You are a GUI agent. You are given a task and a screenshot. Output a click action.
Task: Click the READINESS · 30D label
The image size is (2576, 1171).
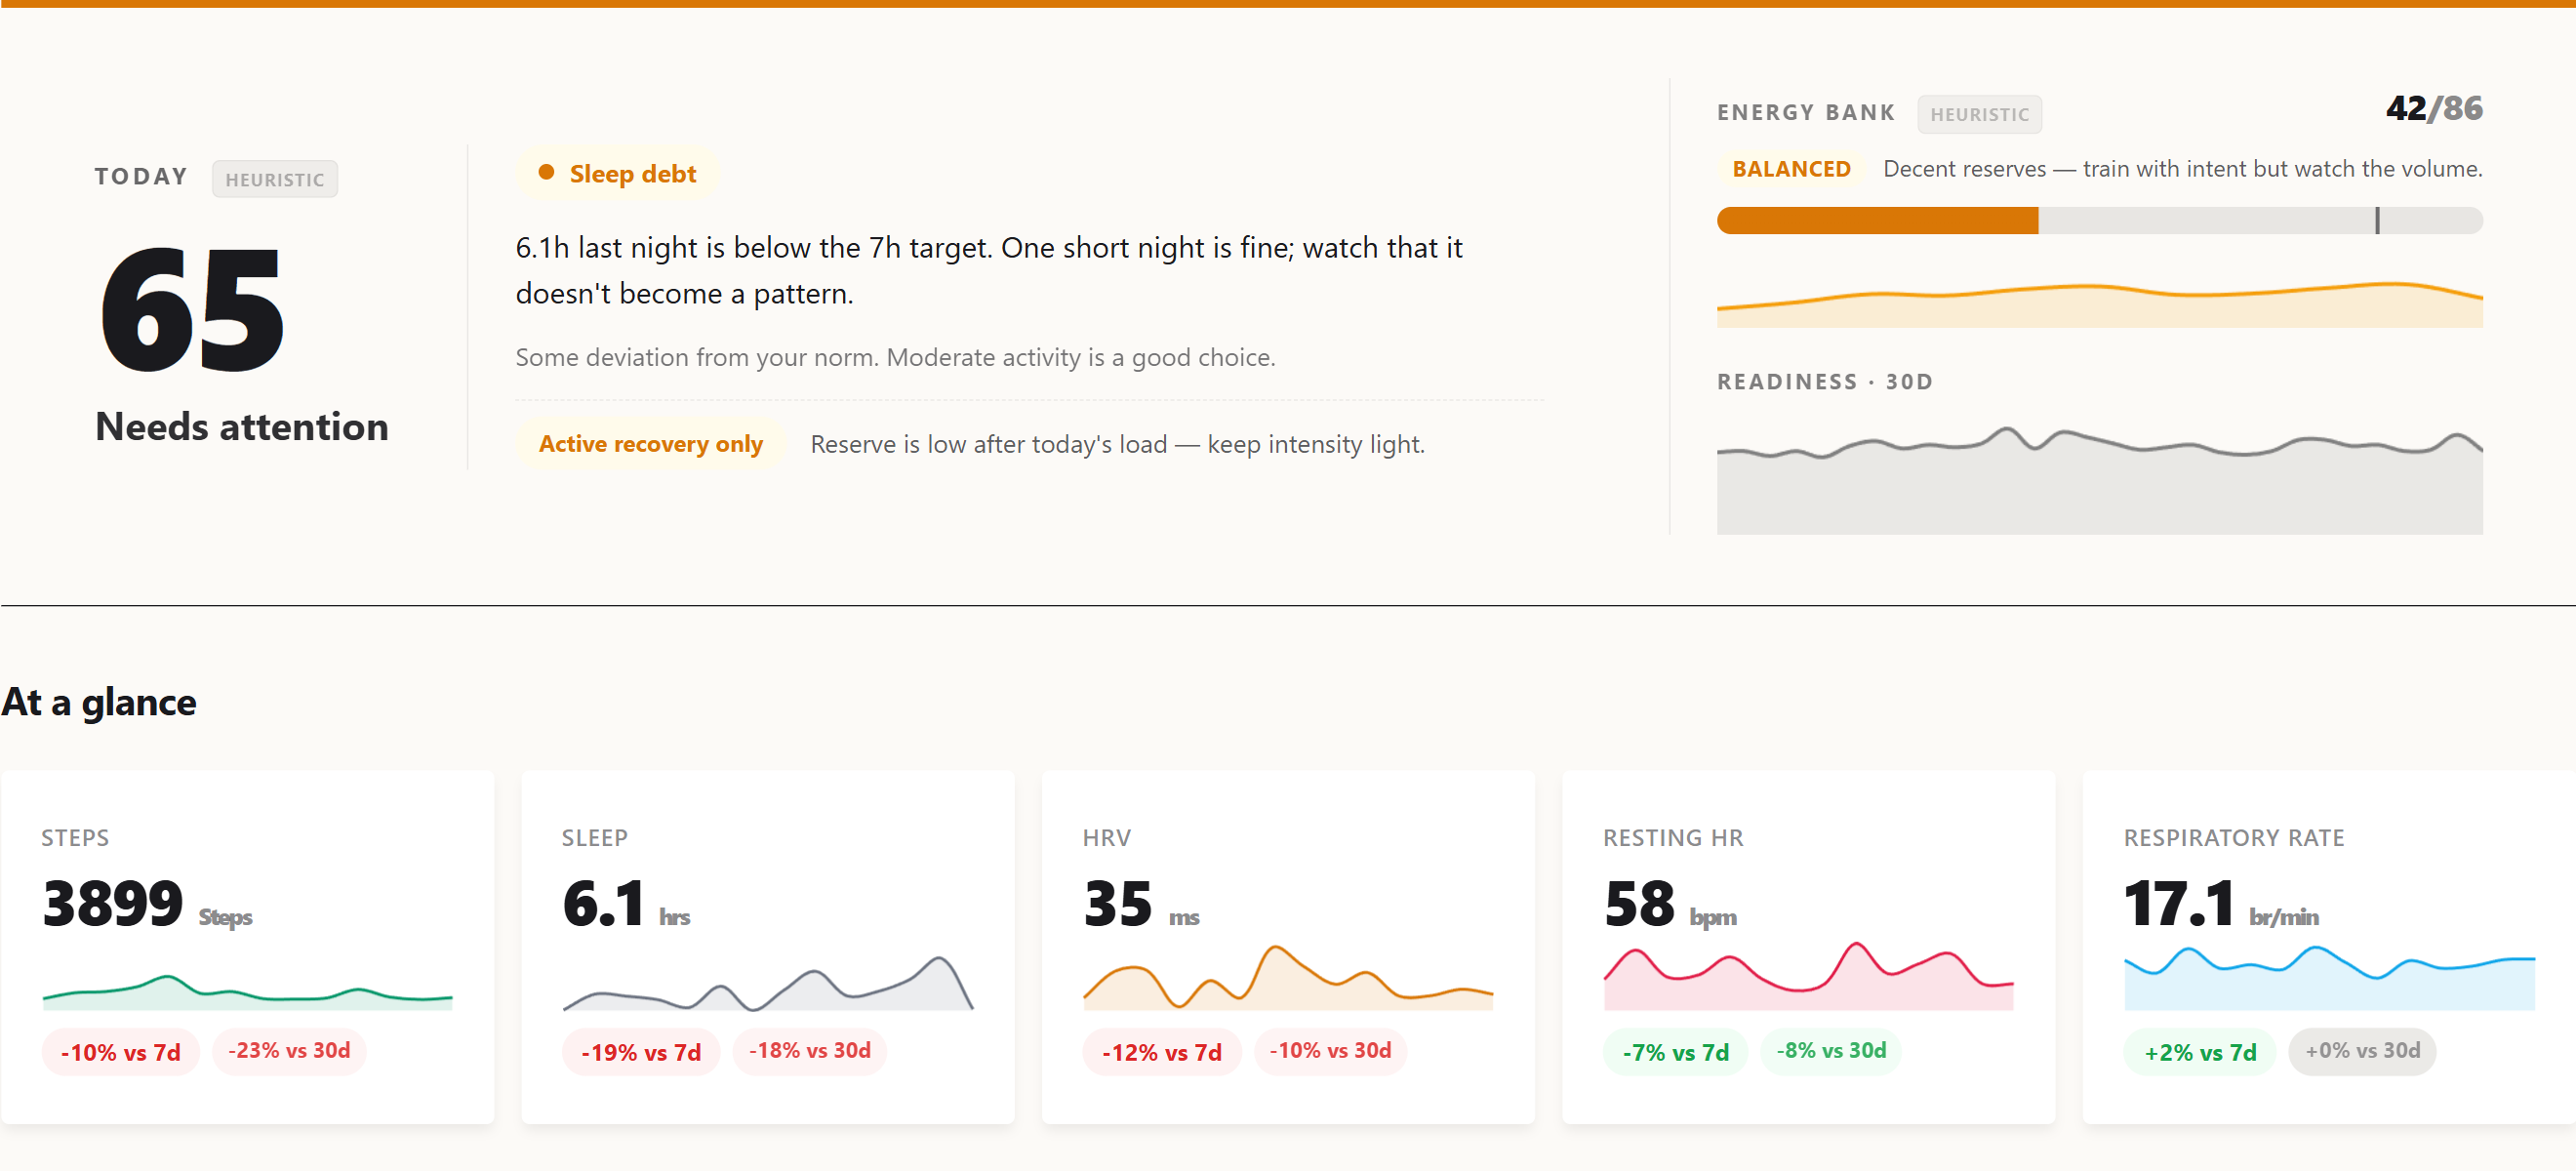(x=1825, y=382)
